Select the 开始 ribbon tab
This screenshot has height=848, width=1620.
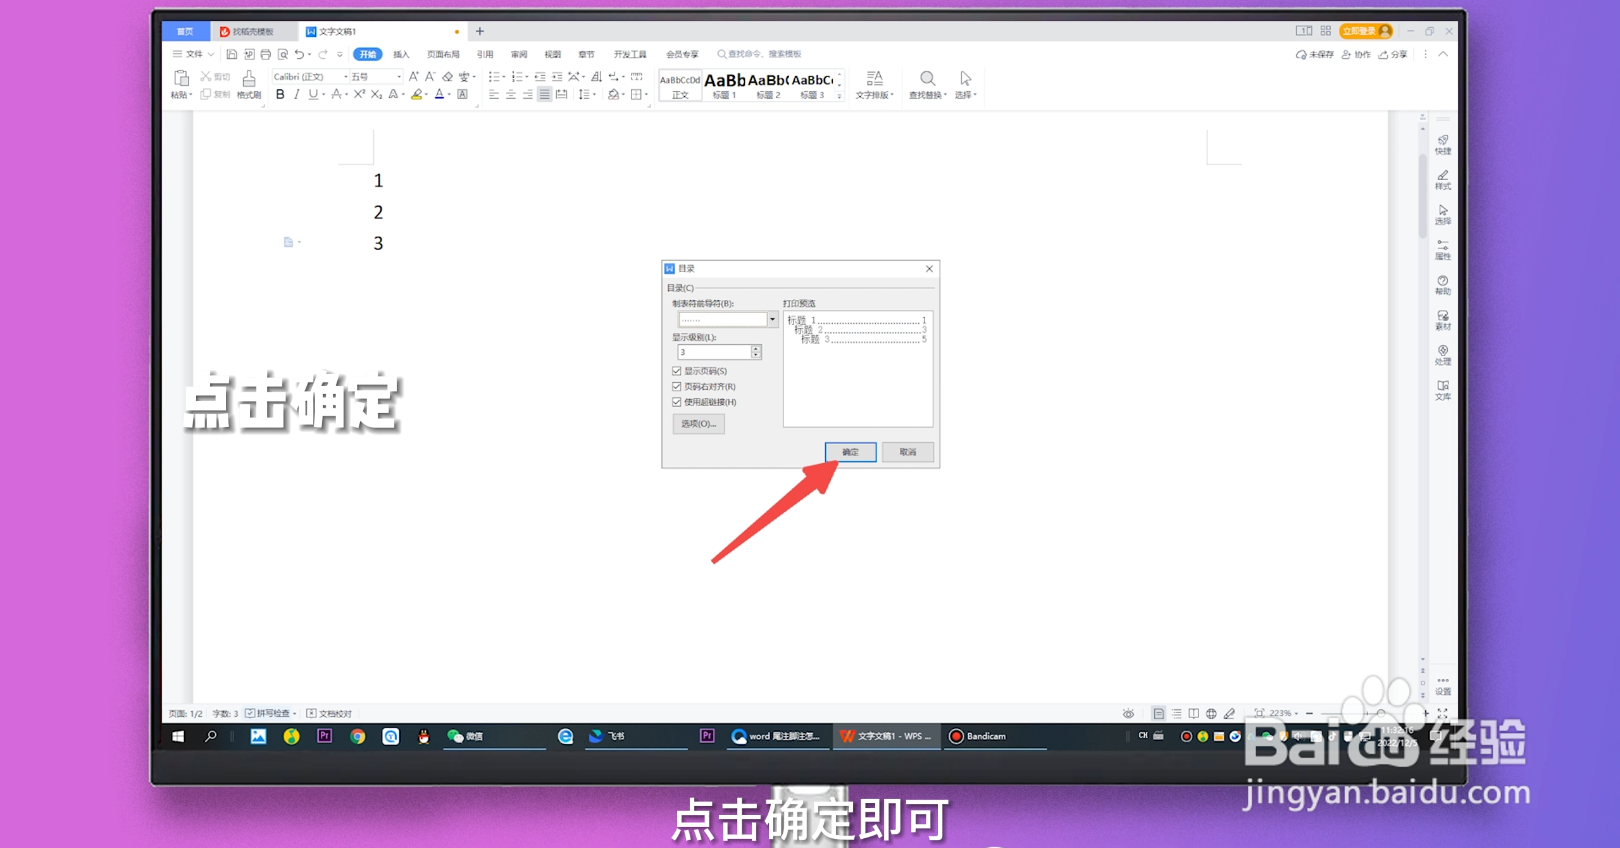(368, 54)
